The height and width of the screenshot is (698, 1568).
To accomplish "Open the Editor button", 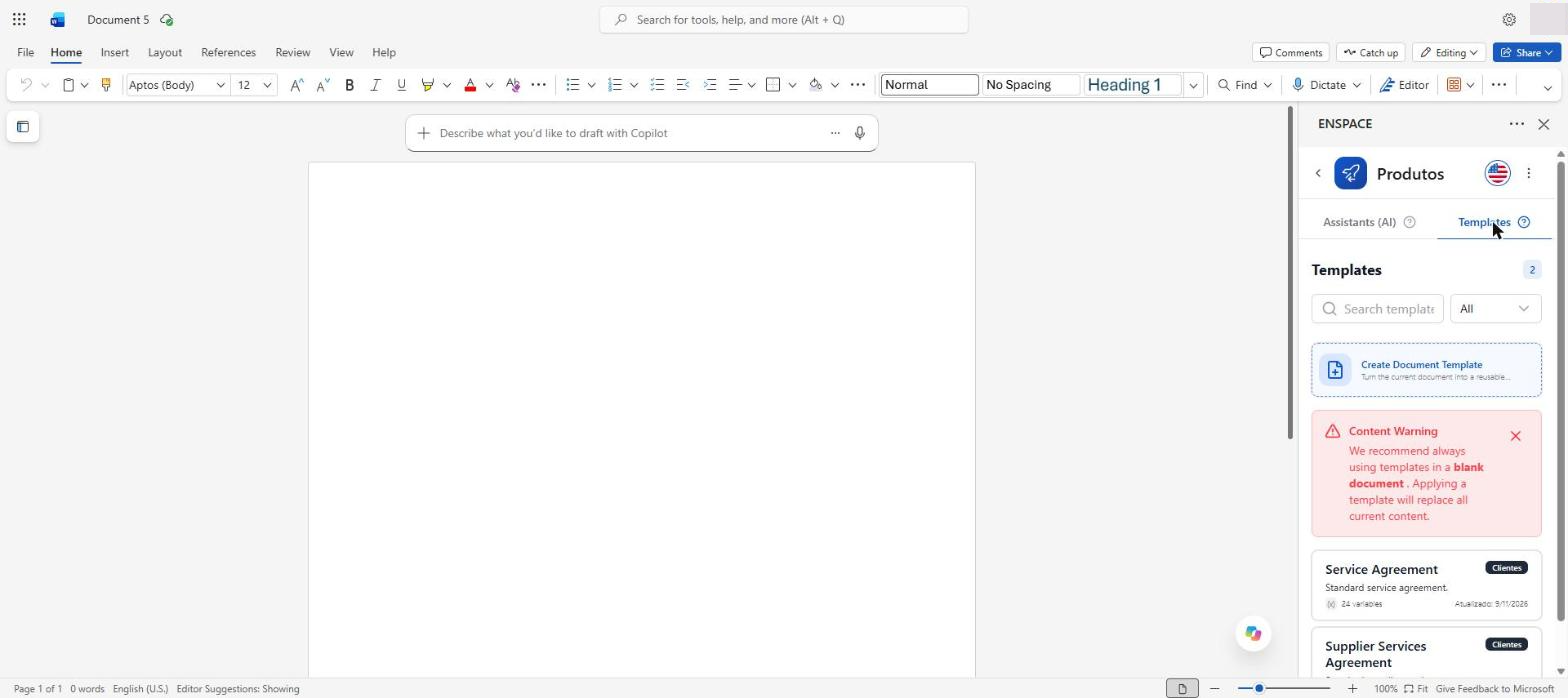I will [x=1404, y=85].
